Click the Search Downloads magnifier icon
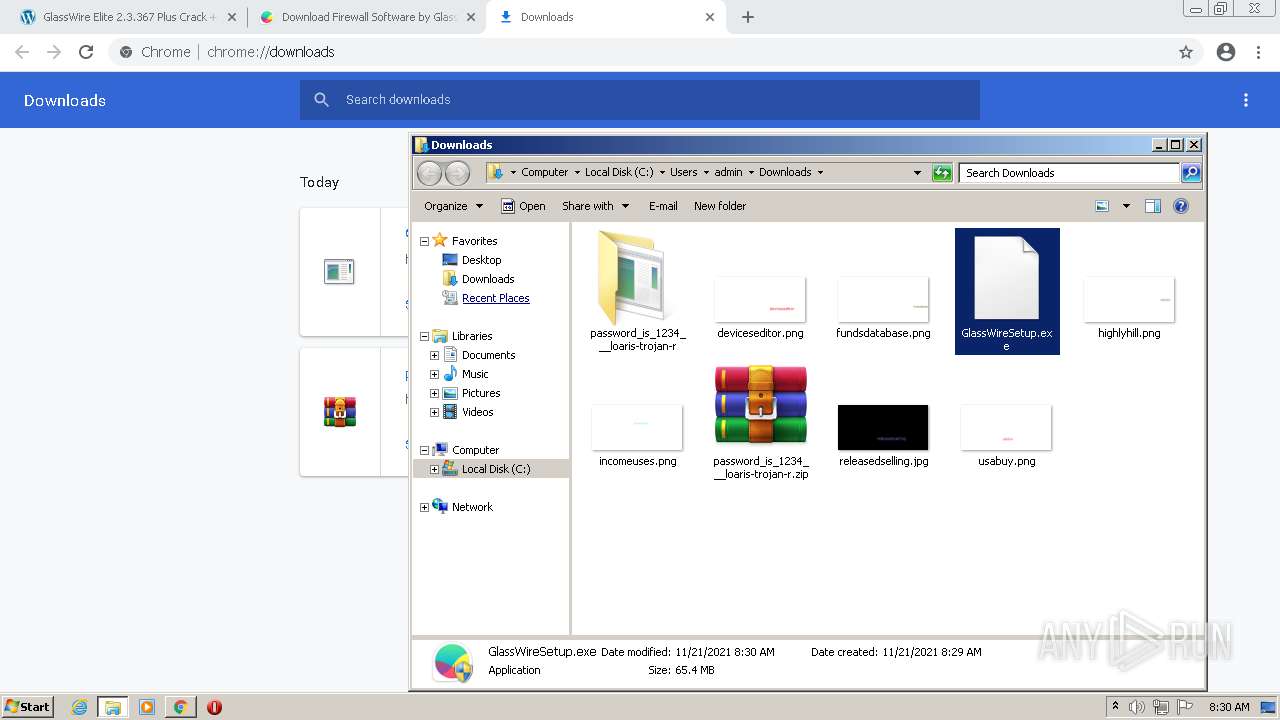This screenshot has height=720, width=1280. coord(1190,173)
